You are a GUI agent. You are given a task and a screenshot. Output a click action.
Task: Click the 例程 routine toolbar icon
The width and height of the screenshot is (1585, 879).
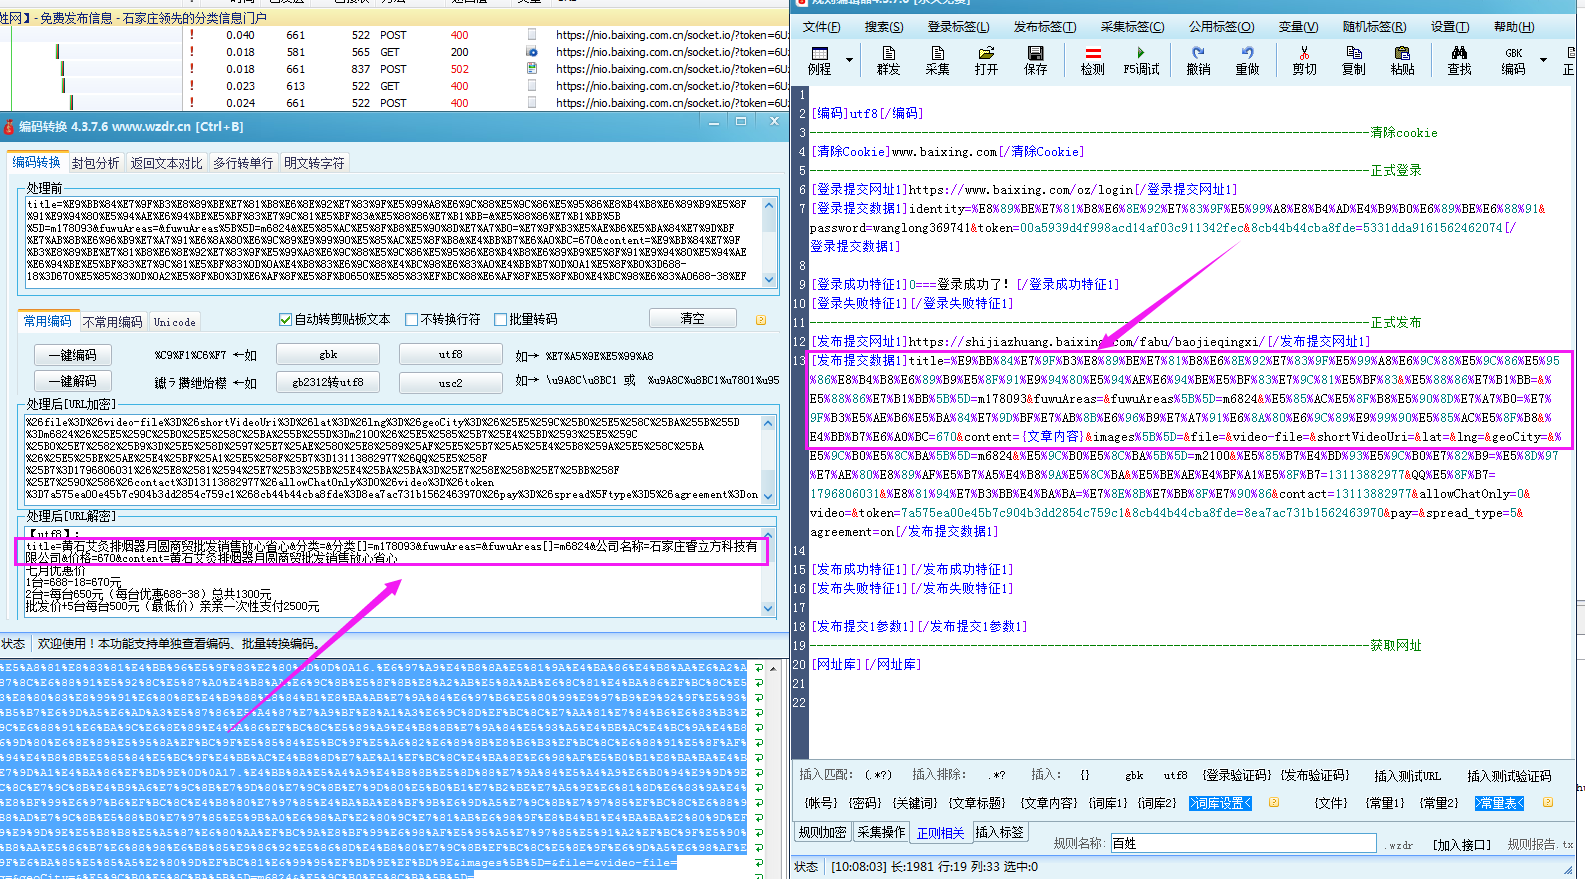(819, 60)
